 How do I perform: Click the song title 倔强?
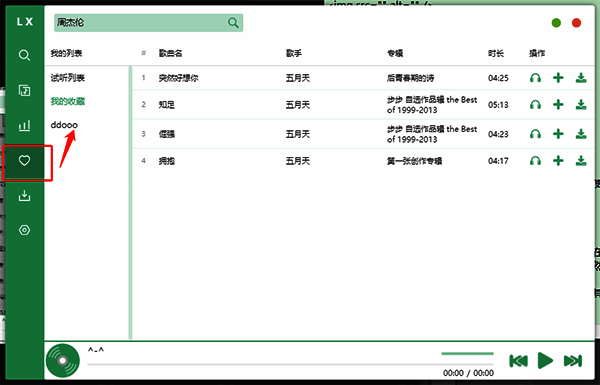(x=167, y=134)
